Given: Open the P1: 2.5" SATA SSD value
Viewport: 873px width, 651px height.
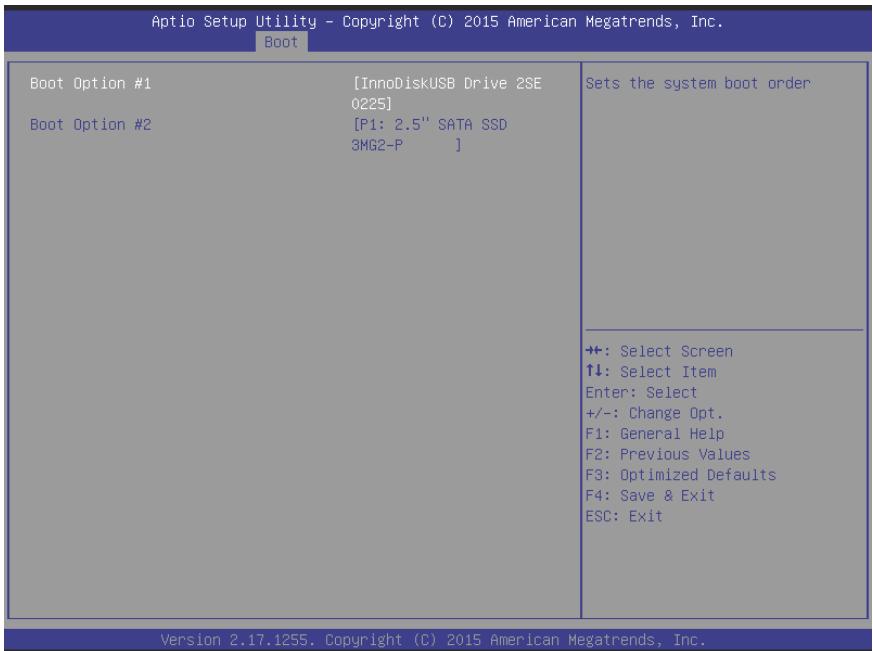Looking at the screenshot, I should 430,135.
